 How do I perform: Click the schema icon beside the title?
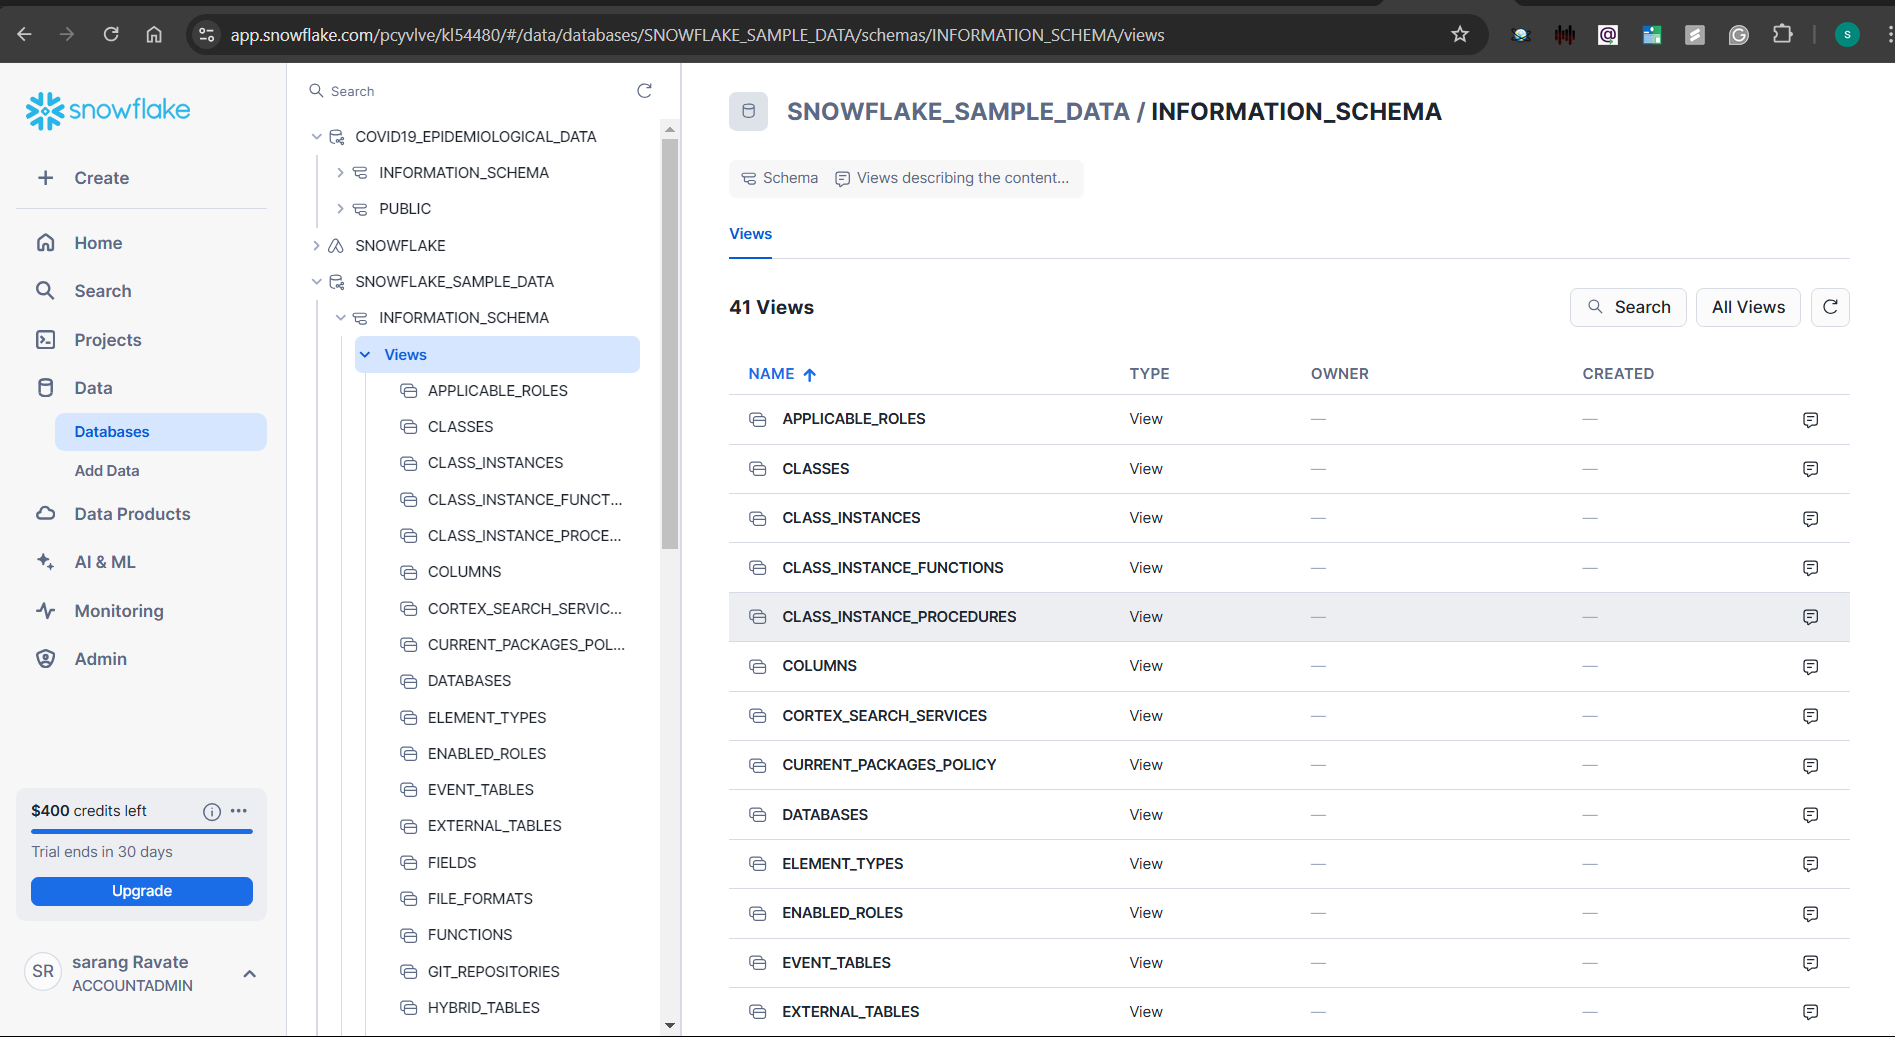[x=748, y=111]
